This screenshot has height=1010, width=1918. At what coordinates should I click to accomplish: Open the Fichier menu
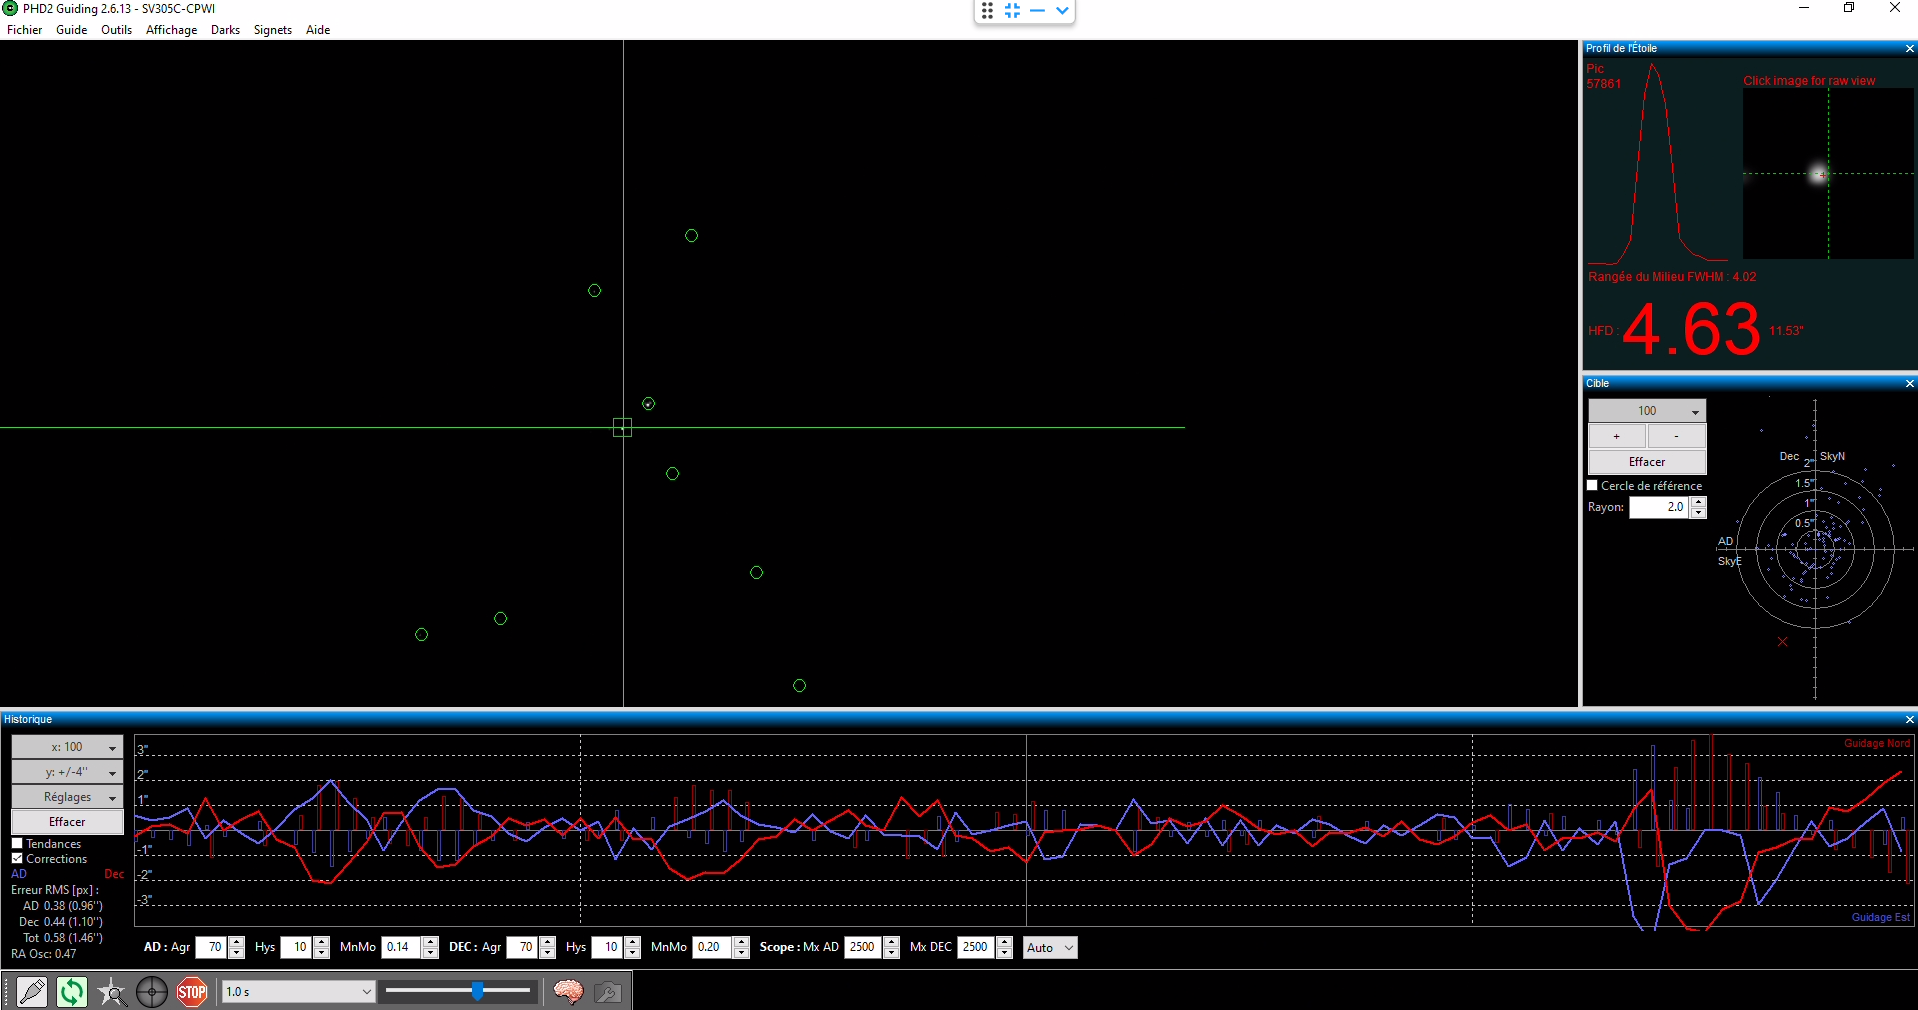click(25, 30)
